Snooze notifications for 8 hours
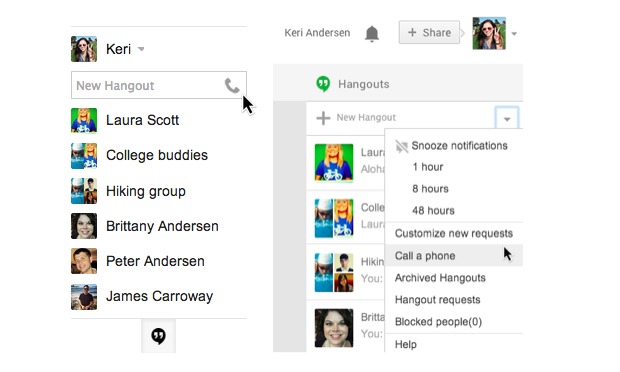Screen dimensions: 620x372 pos(430,189)
